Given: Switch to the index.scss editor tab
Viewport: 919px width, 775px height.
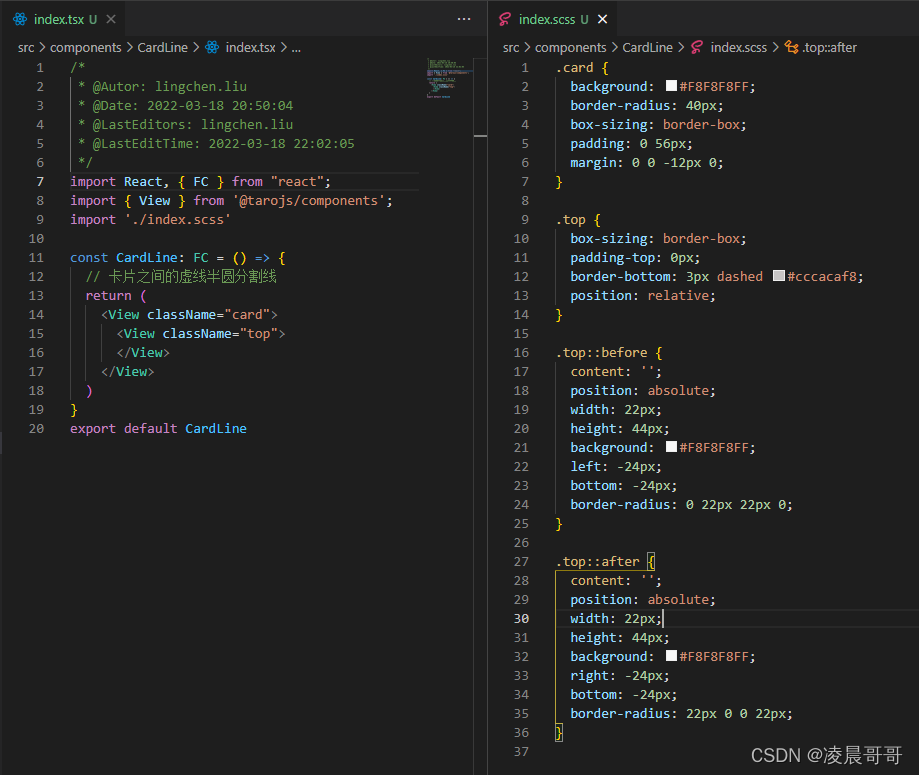Looking at the screenshot, I should coord(552,19).
